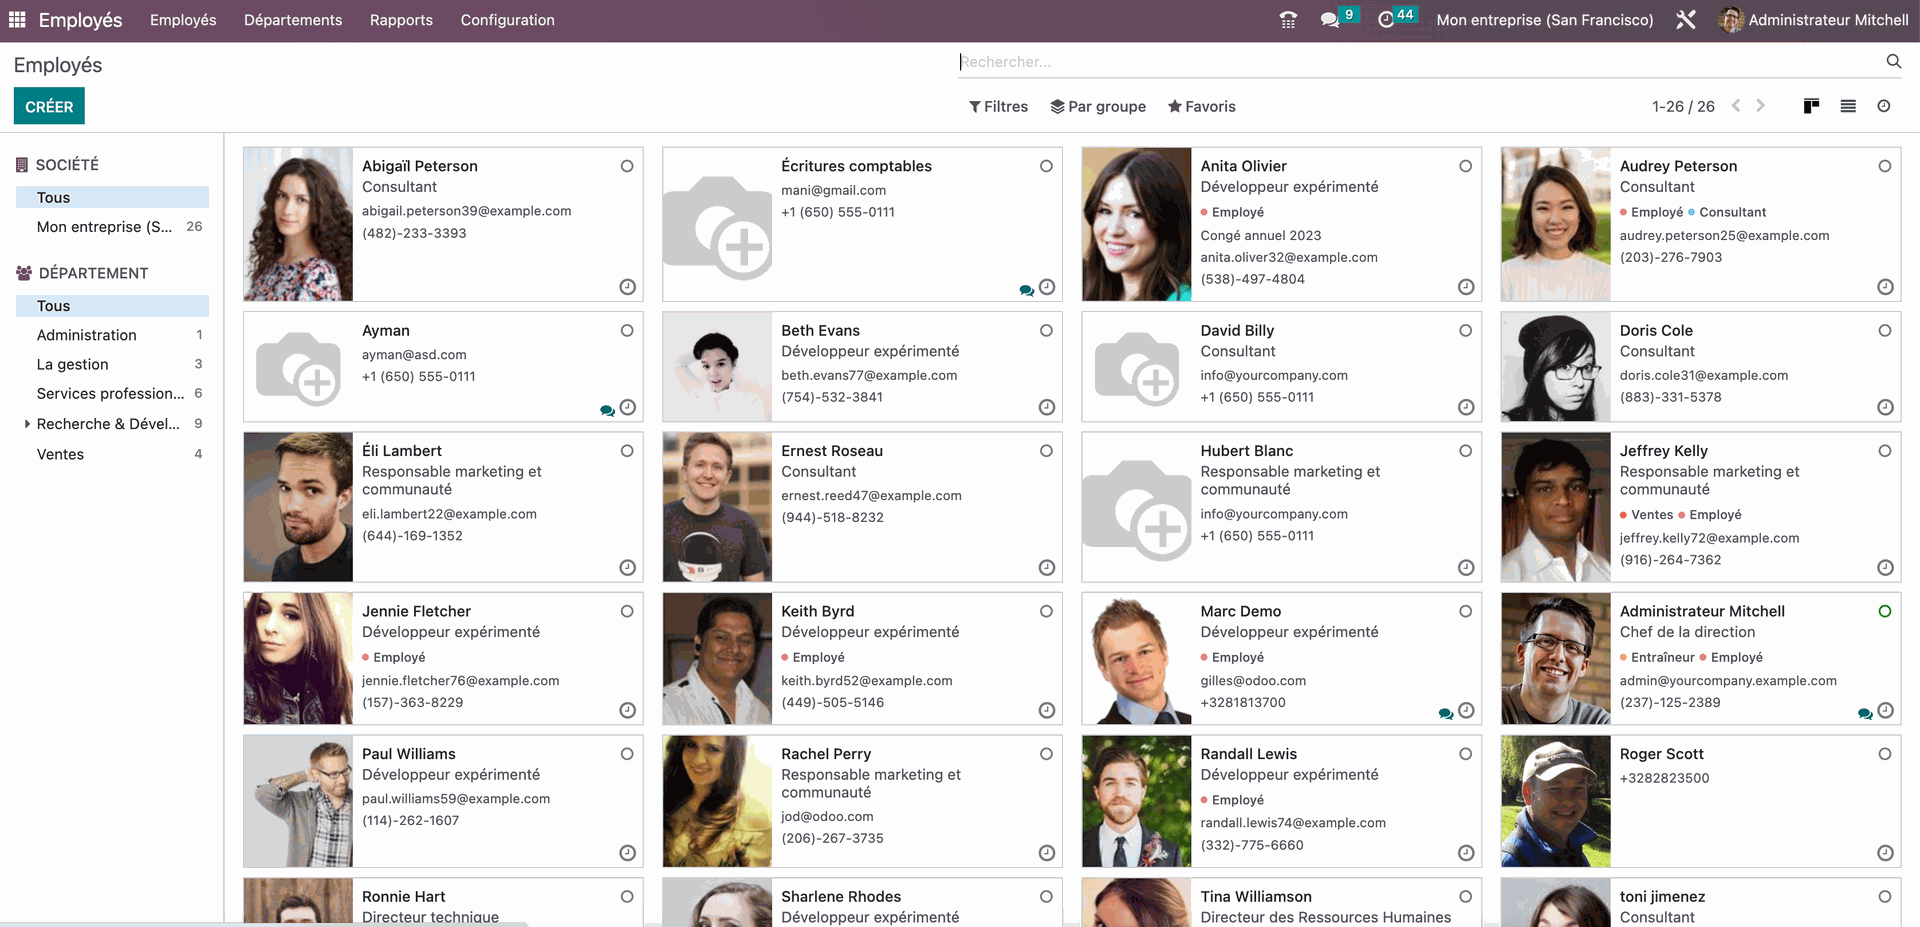
Task: Open the Par groupe dropdown
Action: [1098, 106]
